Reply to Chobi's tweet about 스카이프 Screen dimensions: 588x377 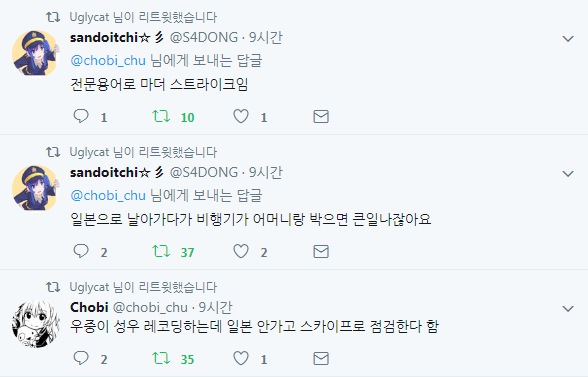click(81, 358)
